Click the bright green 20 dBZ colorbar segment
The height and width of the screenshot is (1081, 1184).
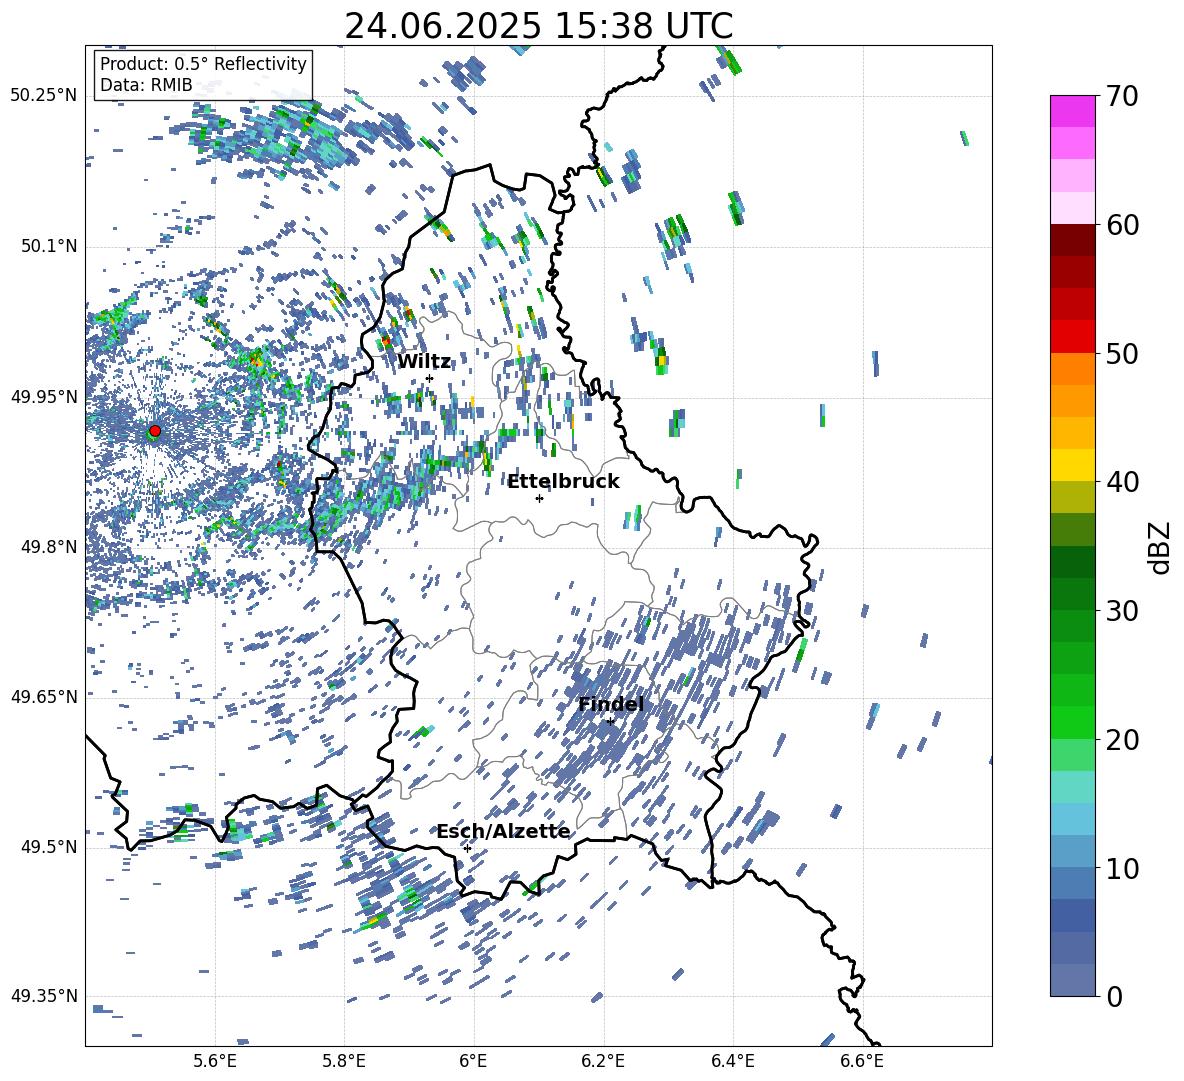coord(1073,722)
